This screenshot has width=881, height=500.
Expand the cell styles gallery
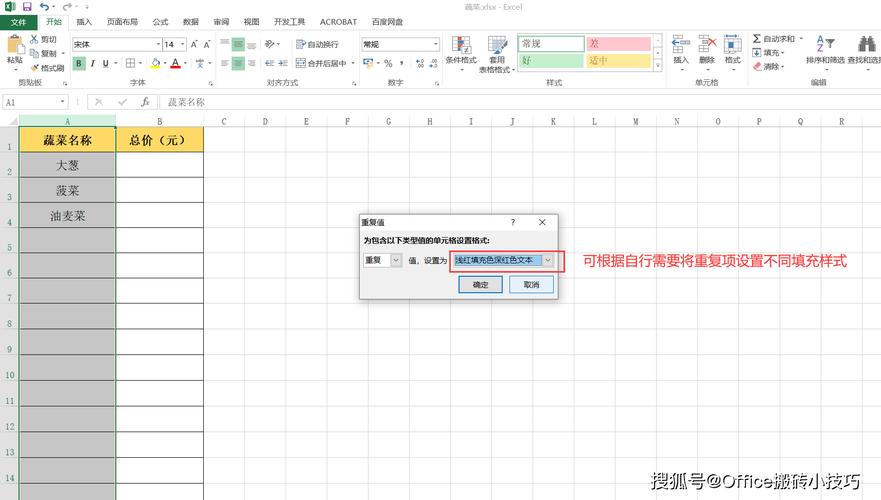(x=658, y=65)
